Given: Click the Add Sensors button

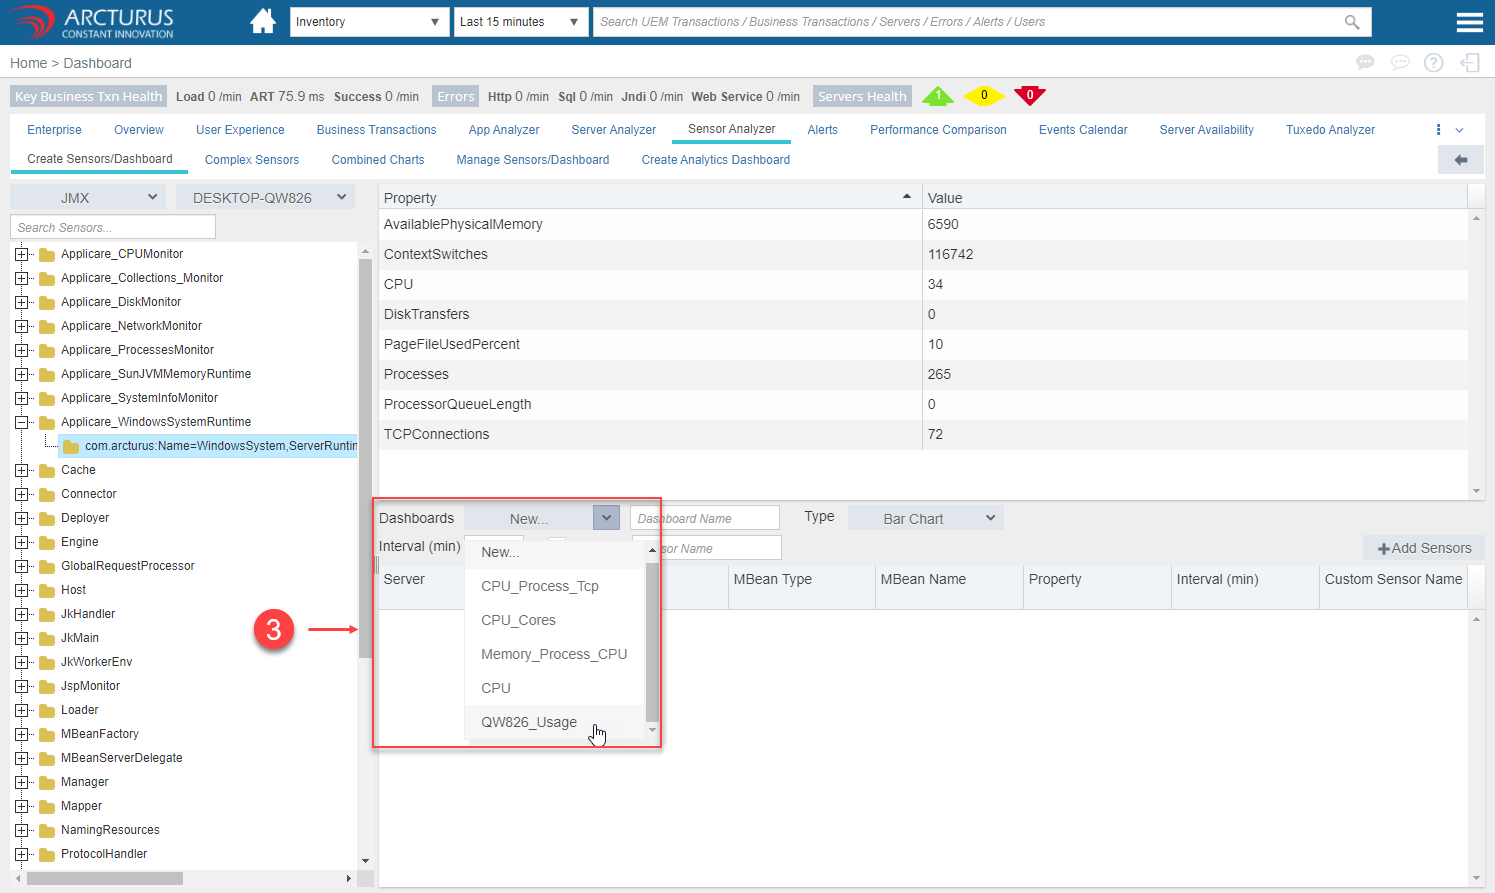Looking at the screenshot, I should point(1424,548).
